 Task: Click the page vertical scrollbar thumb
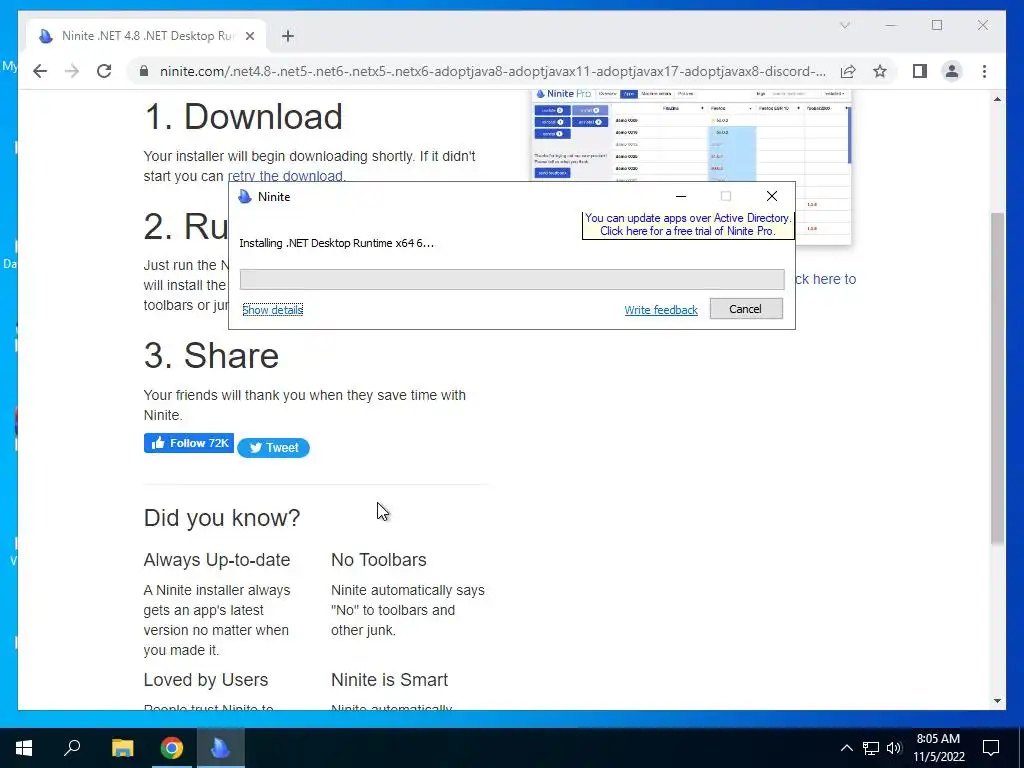point(997,377)
